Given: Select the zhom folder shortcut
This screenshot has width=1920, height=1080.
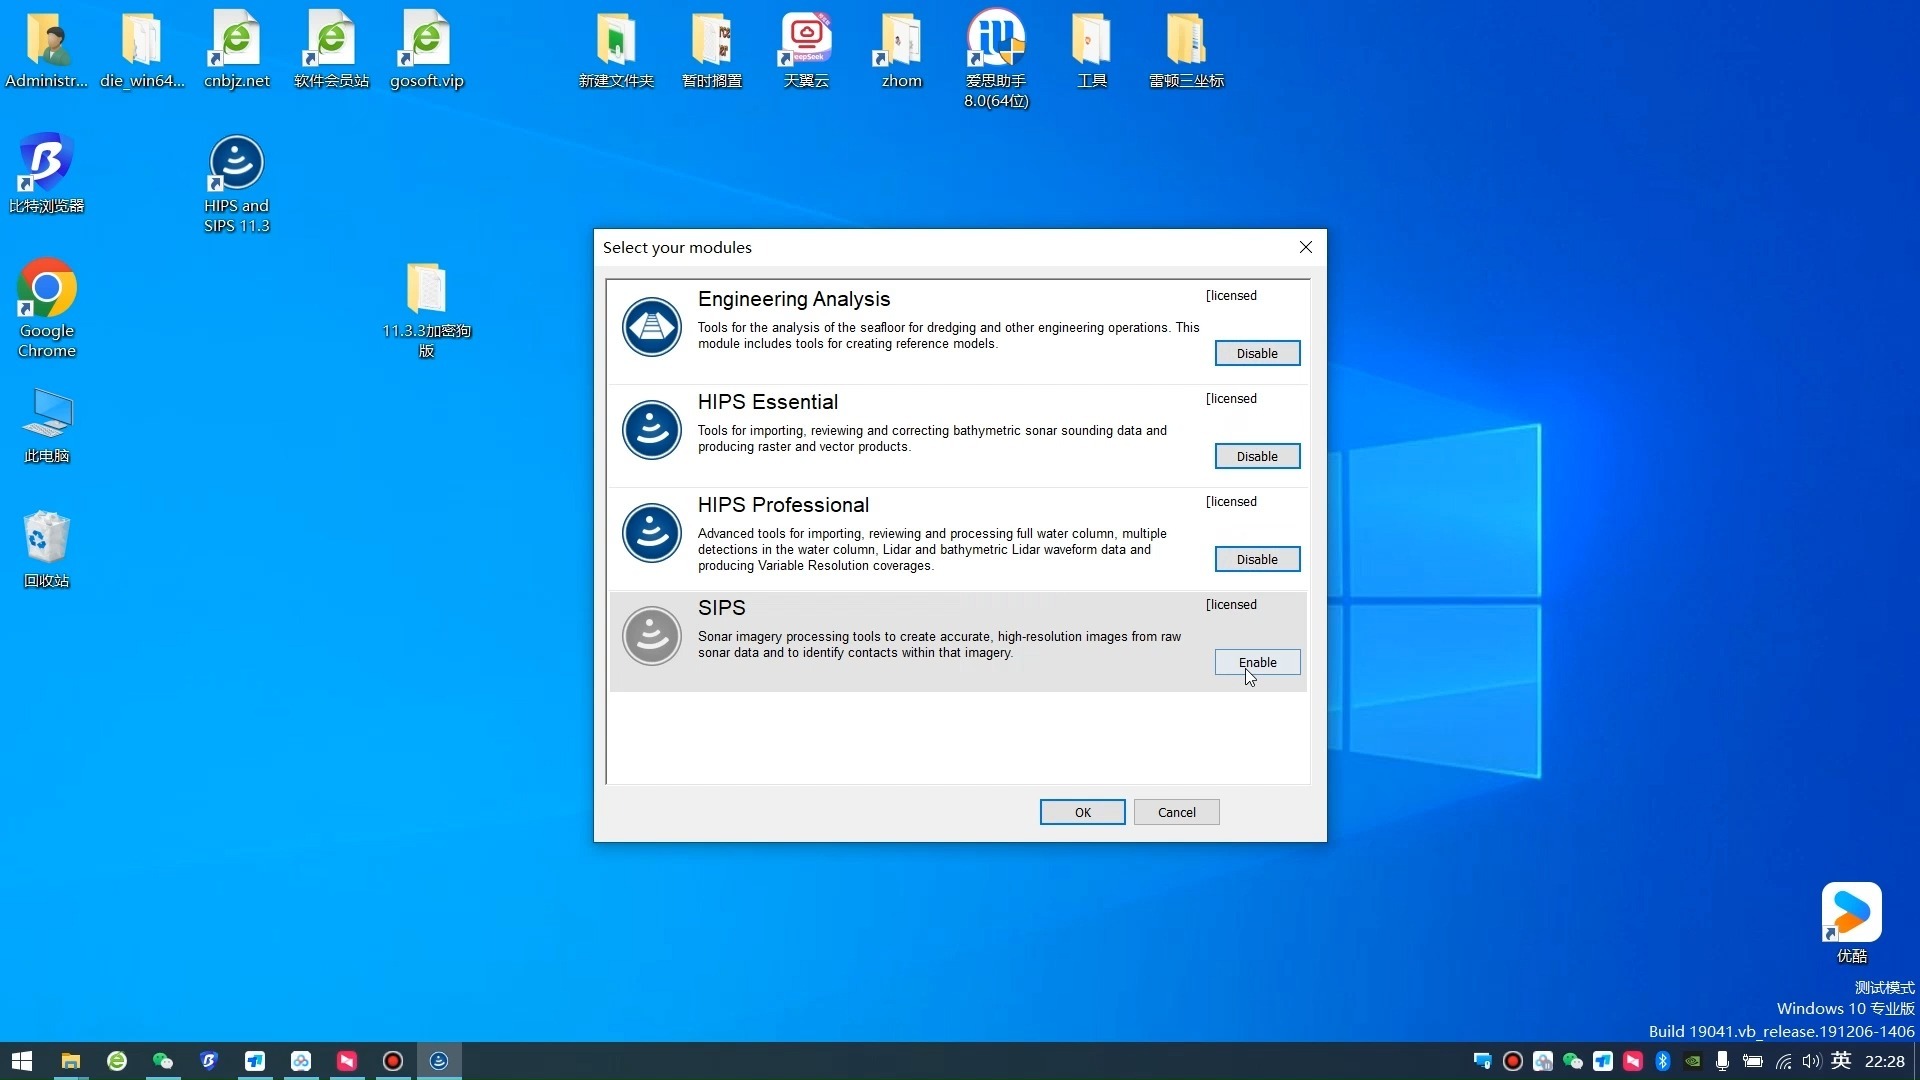Looking at the screenshot, I should pyautogui.click(x=901, y=50).
